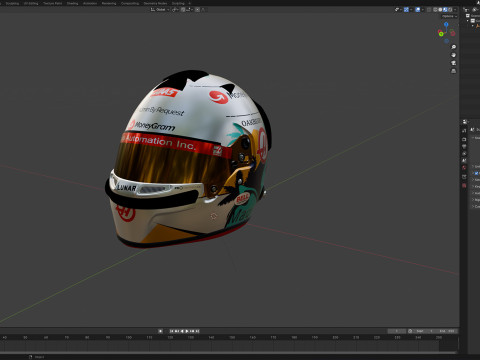Toggle the preview range clock icon
The height and width of the screenshot is (360, 480).
(x=410, y=331)
